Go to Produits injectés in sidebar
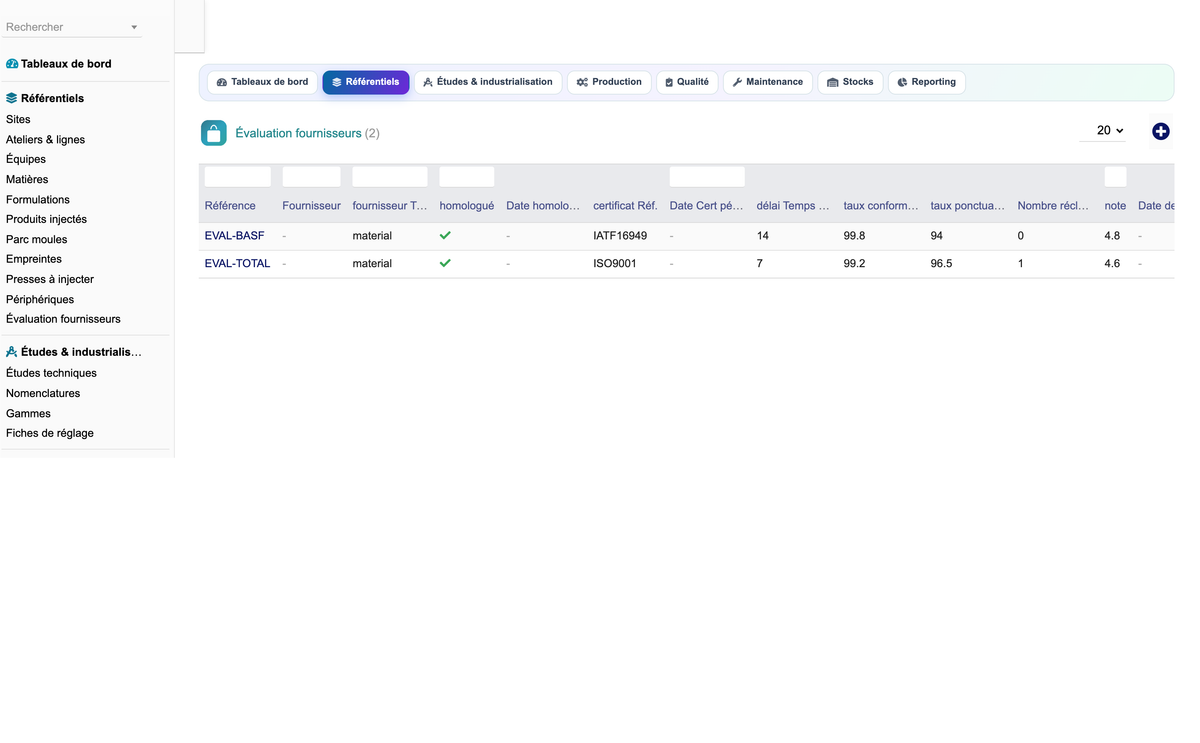Screen dimensions: 1200x743 [46, 219]
